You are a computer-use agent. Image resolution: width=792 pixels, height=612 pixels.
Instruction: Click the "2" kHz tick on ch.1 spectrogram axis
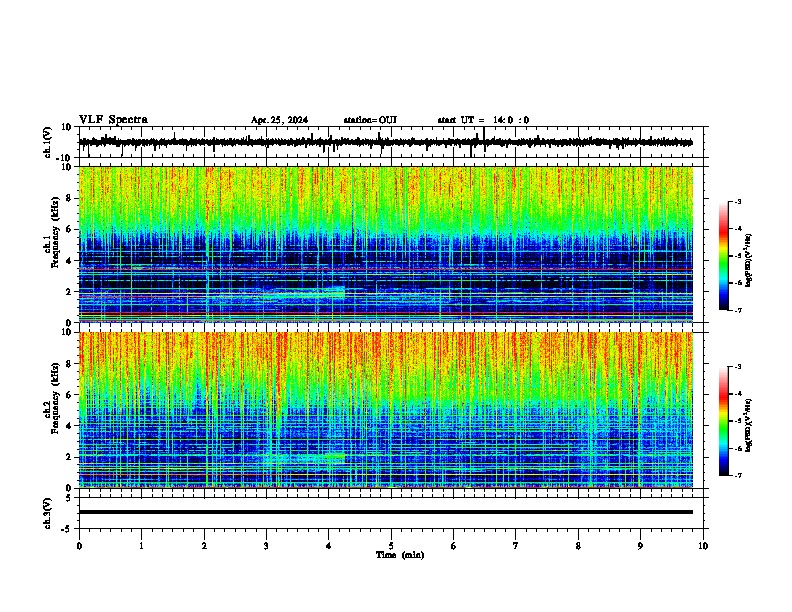point(69,291)
